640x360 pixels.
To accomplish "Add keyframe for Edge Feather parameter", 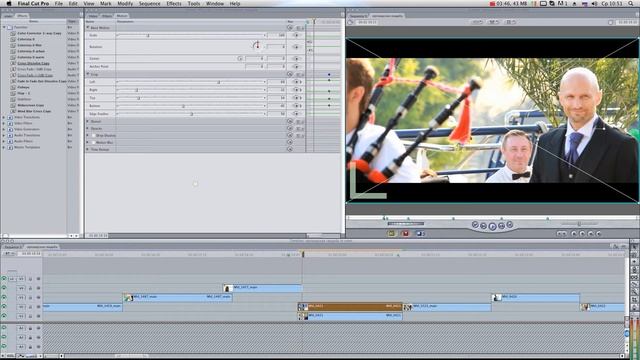I will [296, 113].
